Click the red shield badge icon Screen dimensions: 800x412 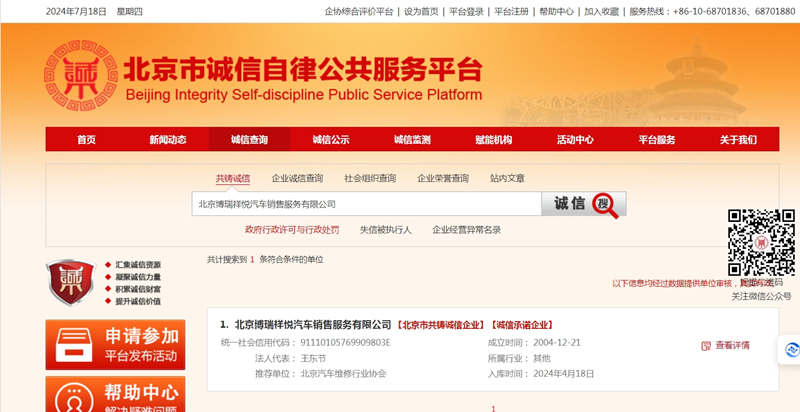coord(71,282)
